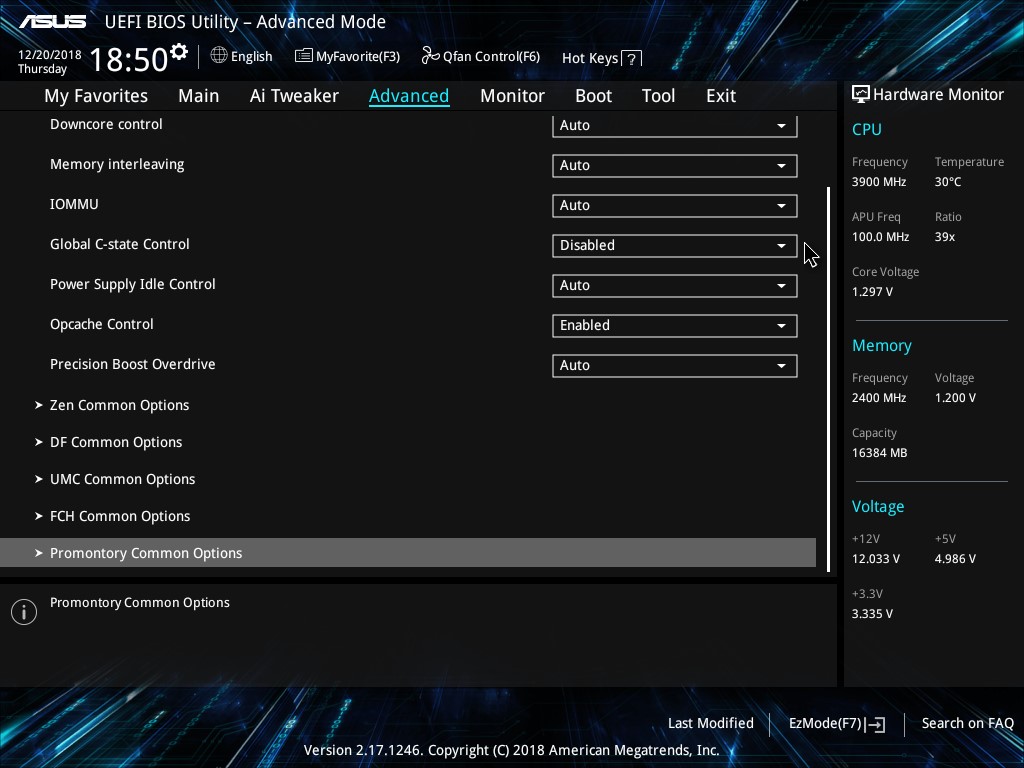1024x768 pixels.
Task: Click the Memory Voltage value 1.200 V
Action: [x=955, y=398]
